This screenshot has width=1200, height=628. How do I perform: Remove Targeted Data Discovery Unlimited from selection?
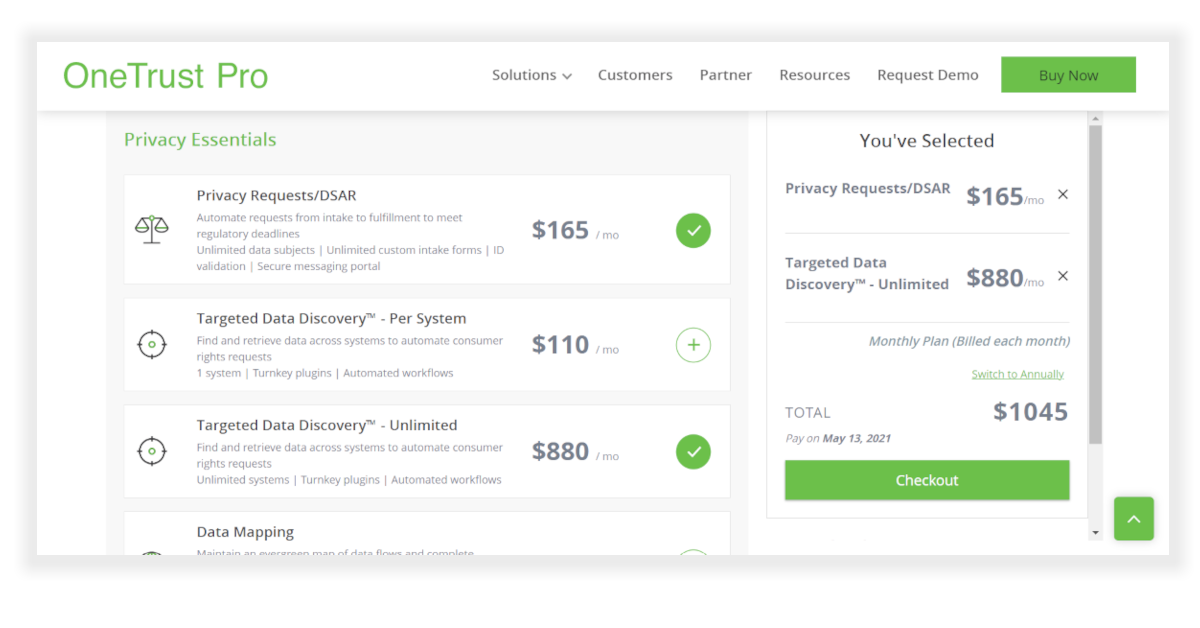pos(1063,276)
